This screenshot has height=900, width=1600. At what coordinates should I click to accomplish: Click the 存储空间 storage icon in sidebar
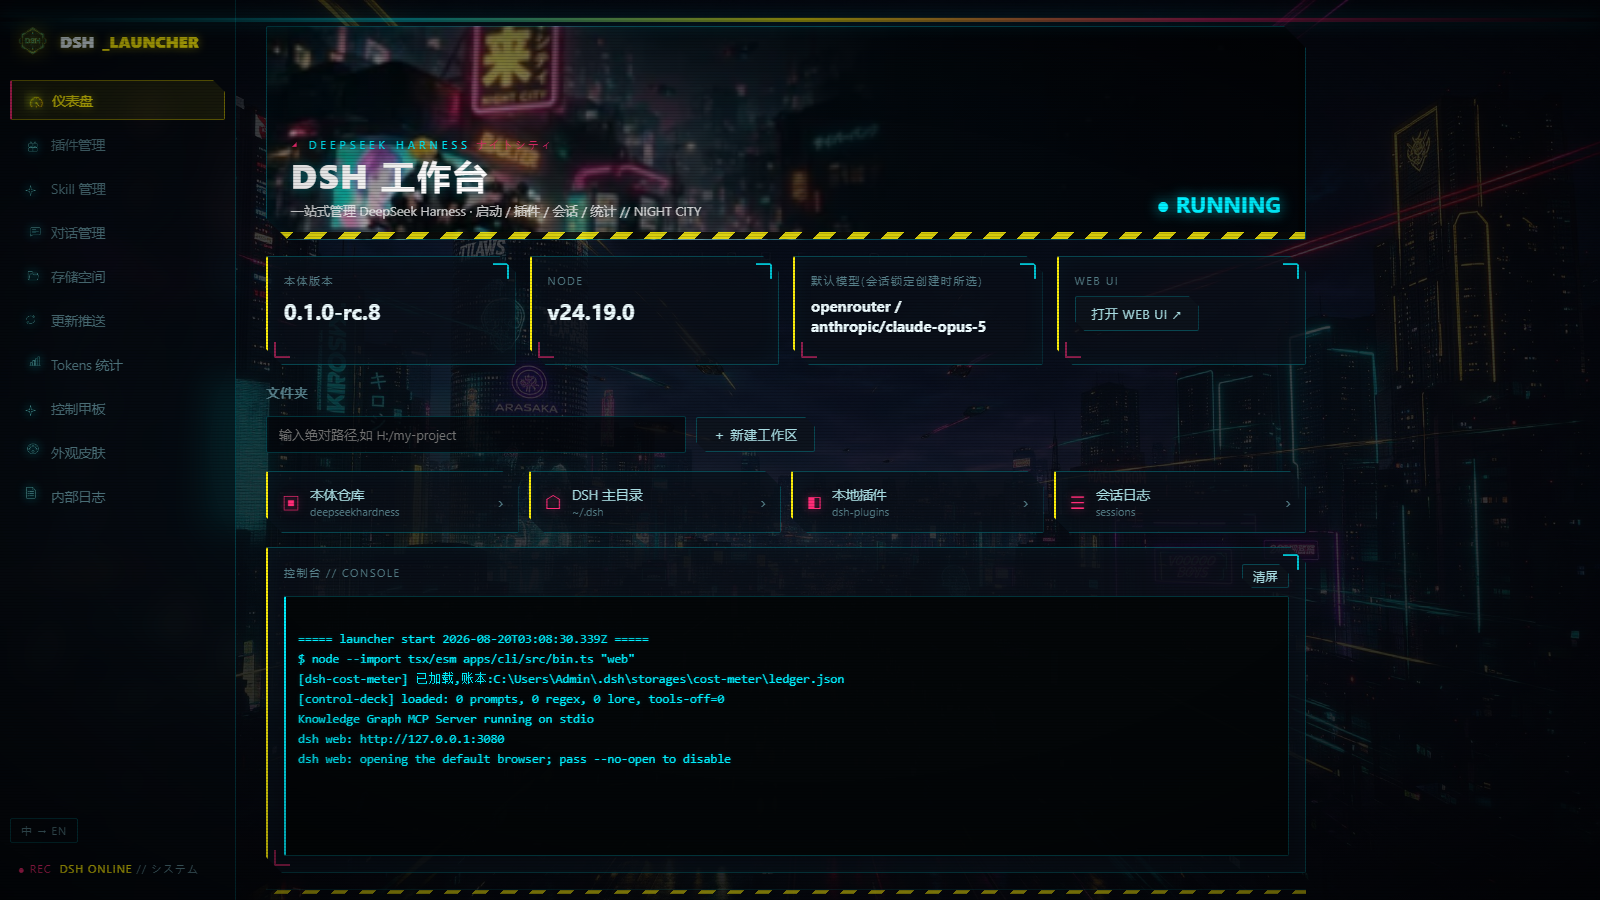click(x=32, y=277)
